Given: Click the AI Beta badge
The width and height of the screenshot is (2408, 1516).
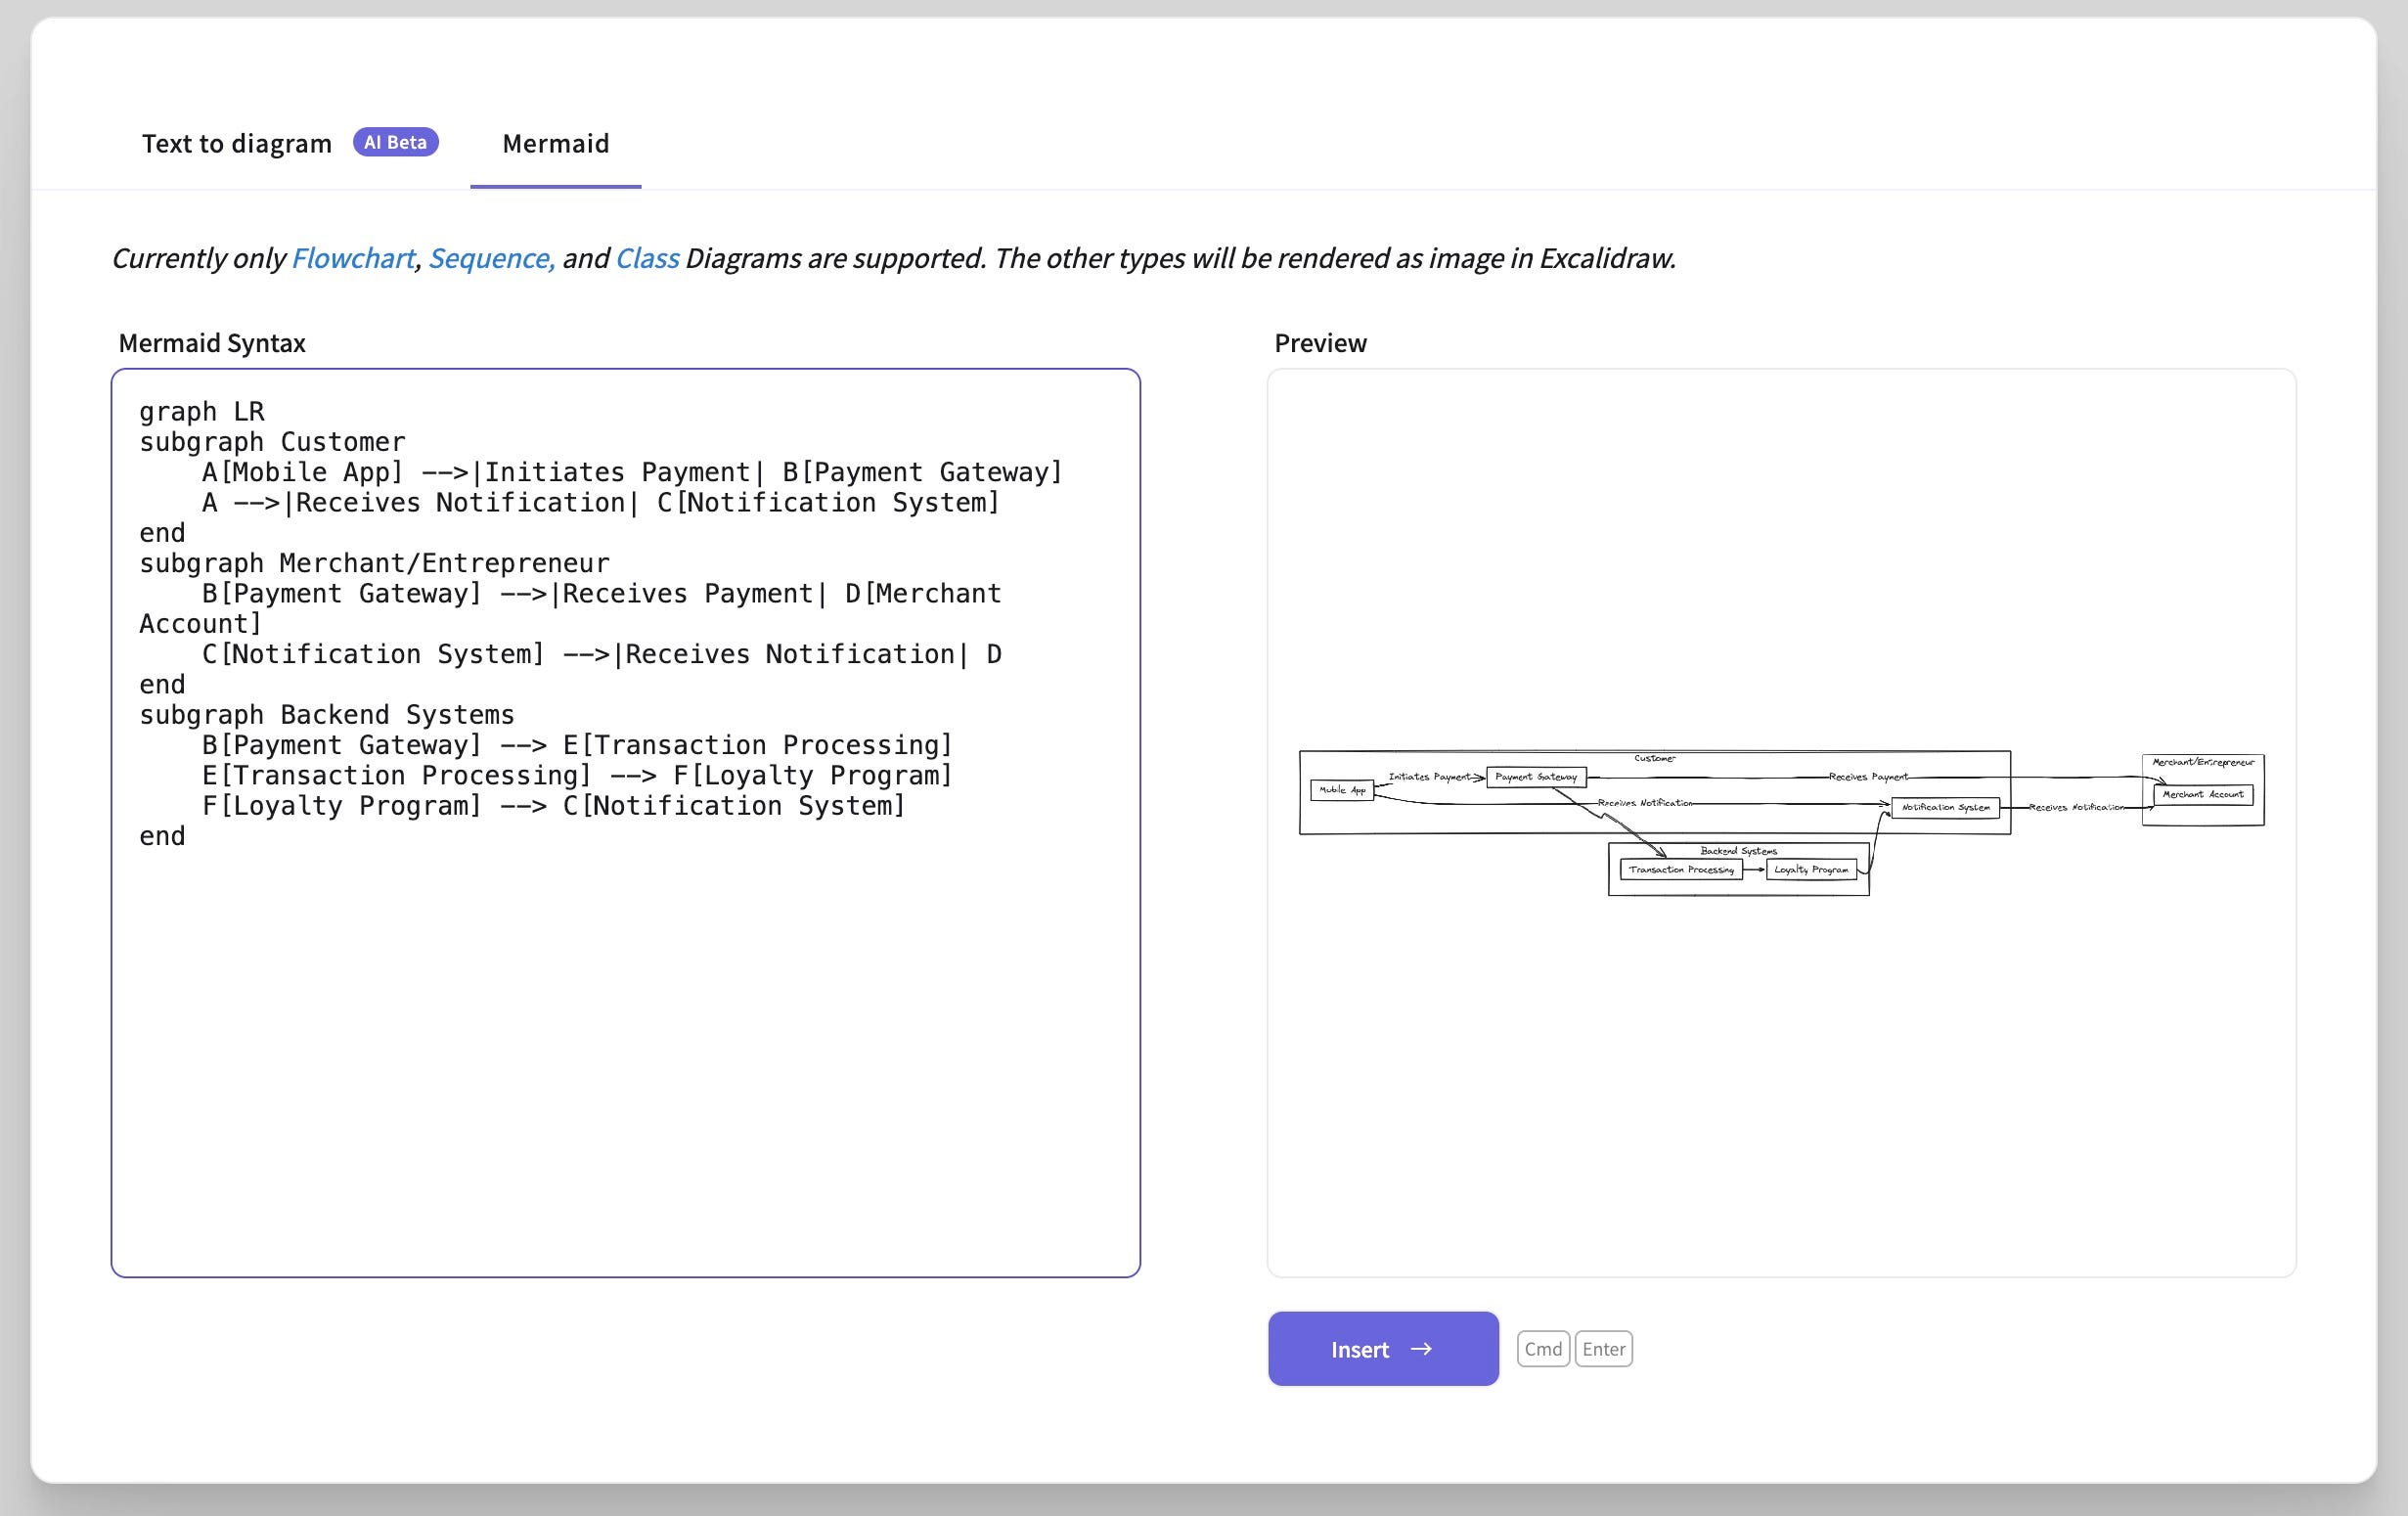Looking at the screenshot, I should pos(395,142).
